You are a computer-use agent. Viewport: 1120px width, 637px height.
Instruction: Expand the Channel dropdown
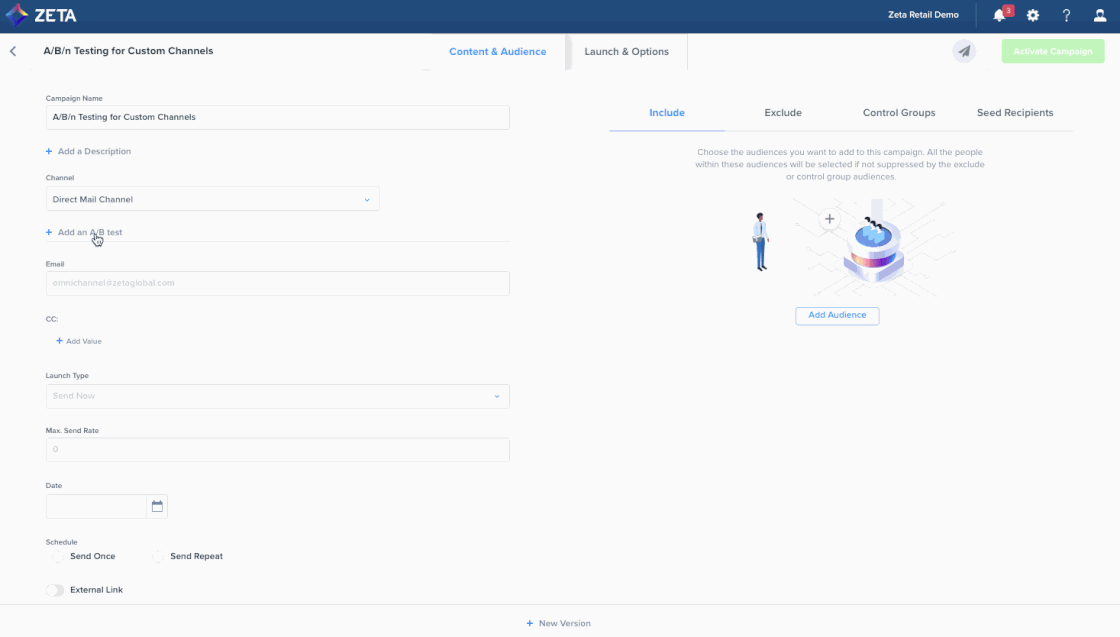coord(212,199)
